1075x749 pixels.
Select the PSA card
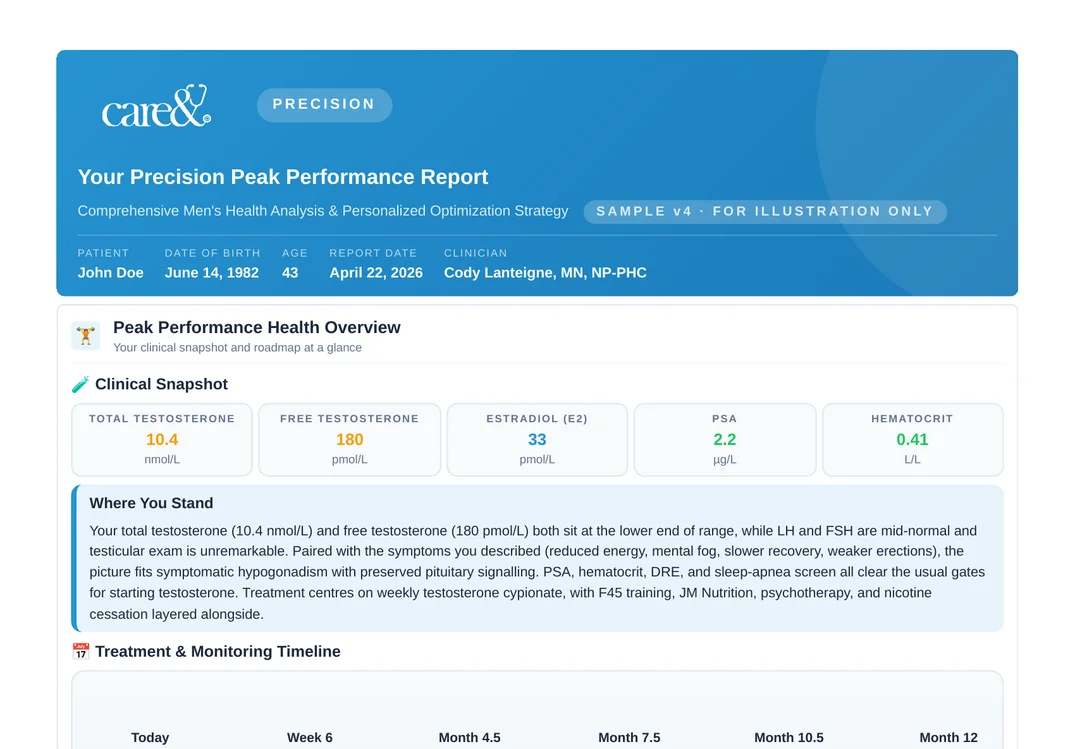[725, 440]
